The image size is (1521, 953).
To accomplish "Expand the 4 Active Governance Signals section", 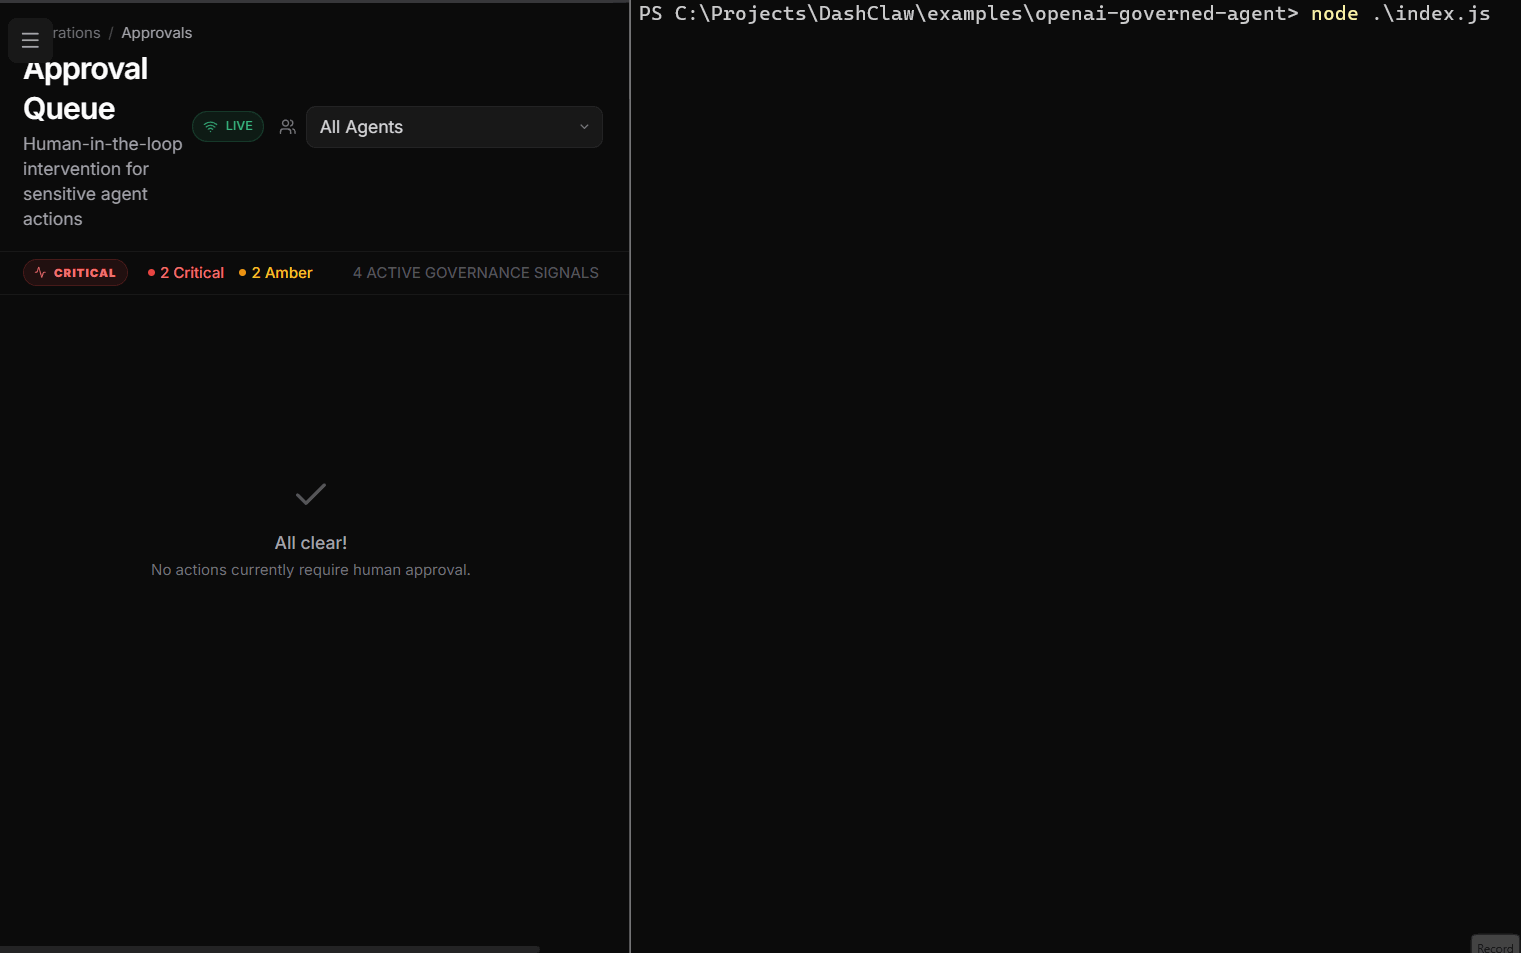I will click(x=475, y=272).
